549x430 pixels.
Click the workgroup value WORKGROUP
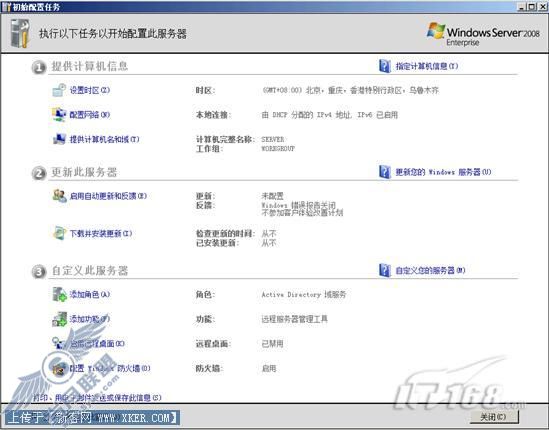(x=278, y=148)
